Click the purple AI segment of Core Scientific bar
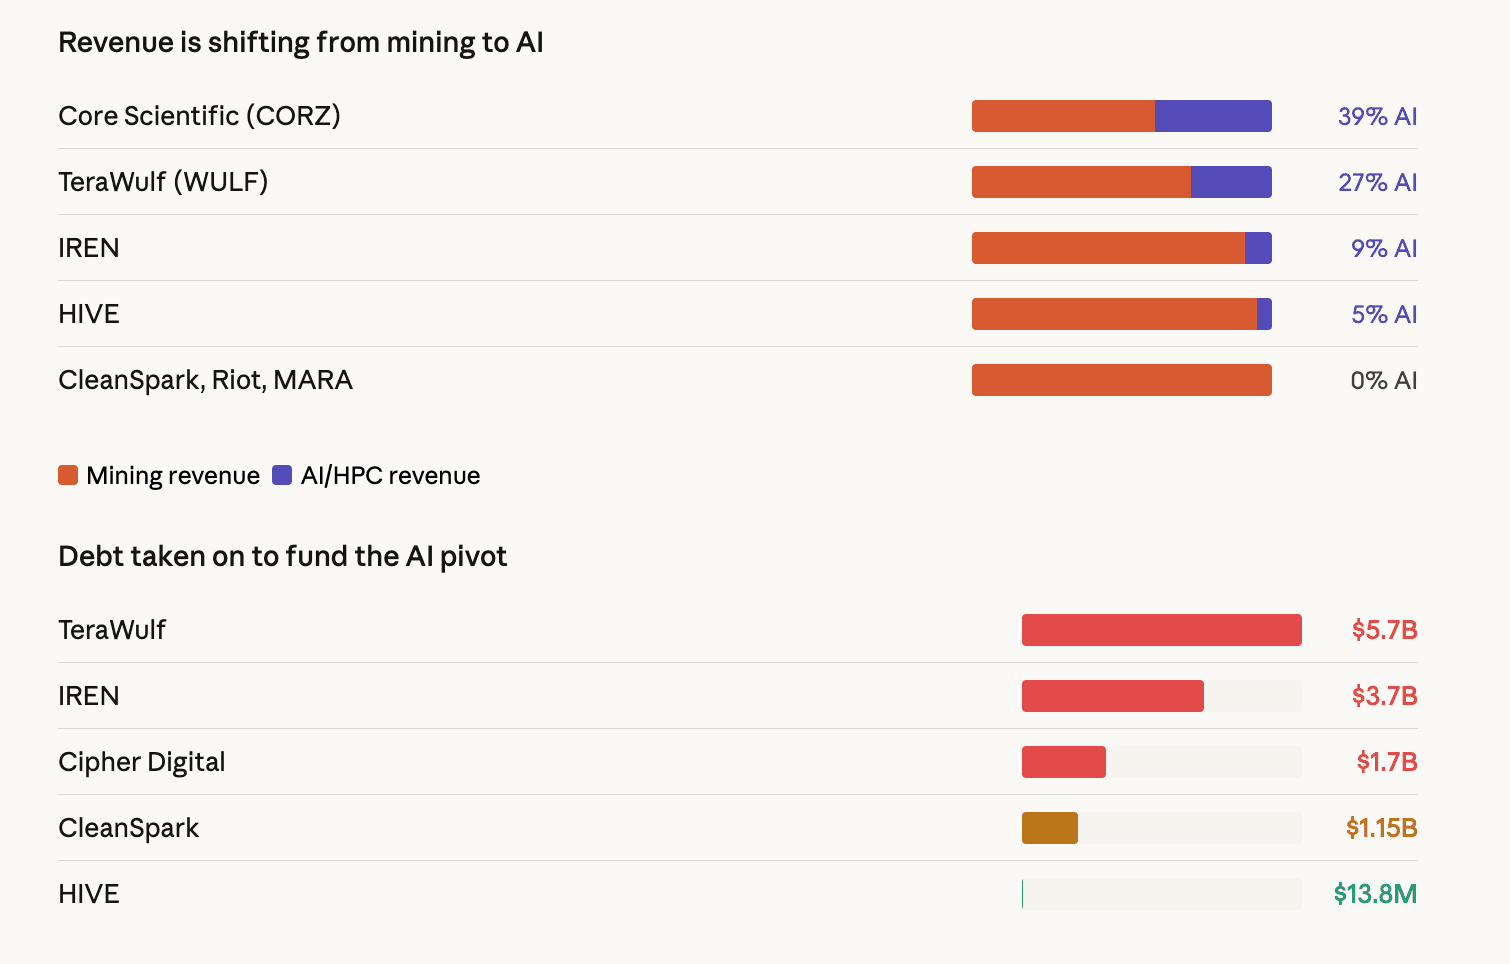Image resolution: width=1510 pixels, height=964 pixels. [x=1213, y=116]
